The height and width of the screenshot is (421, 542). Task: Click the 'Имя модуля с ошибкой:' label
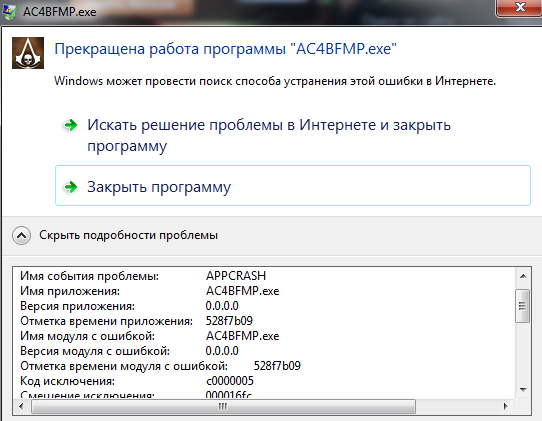click(x=87, y=336)
